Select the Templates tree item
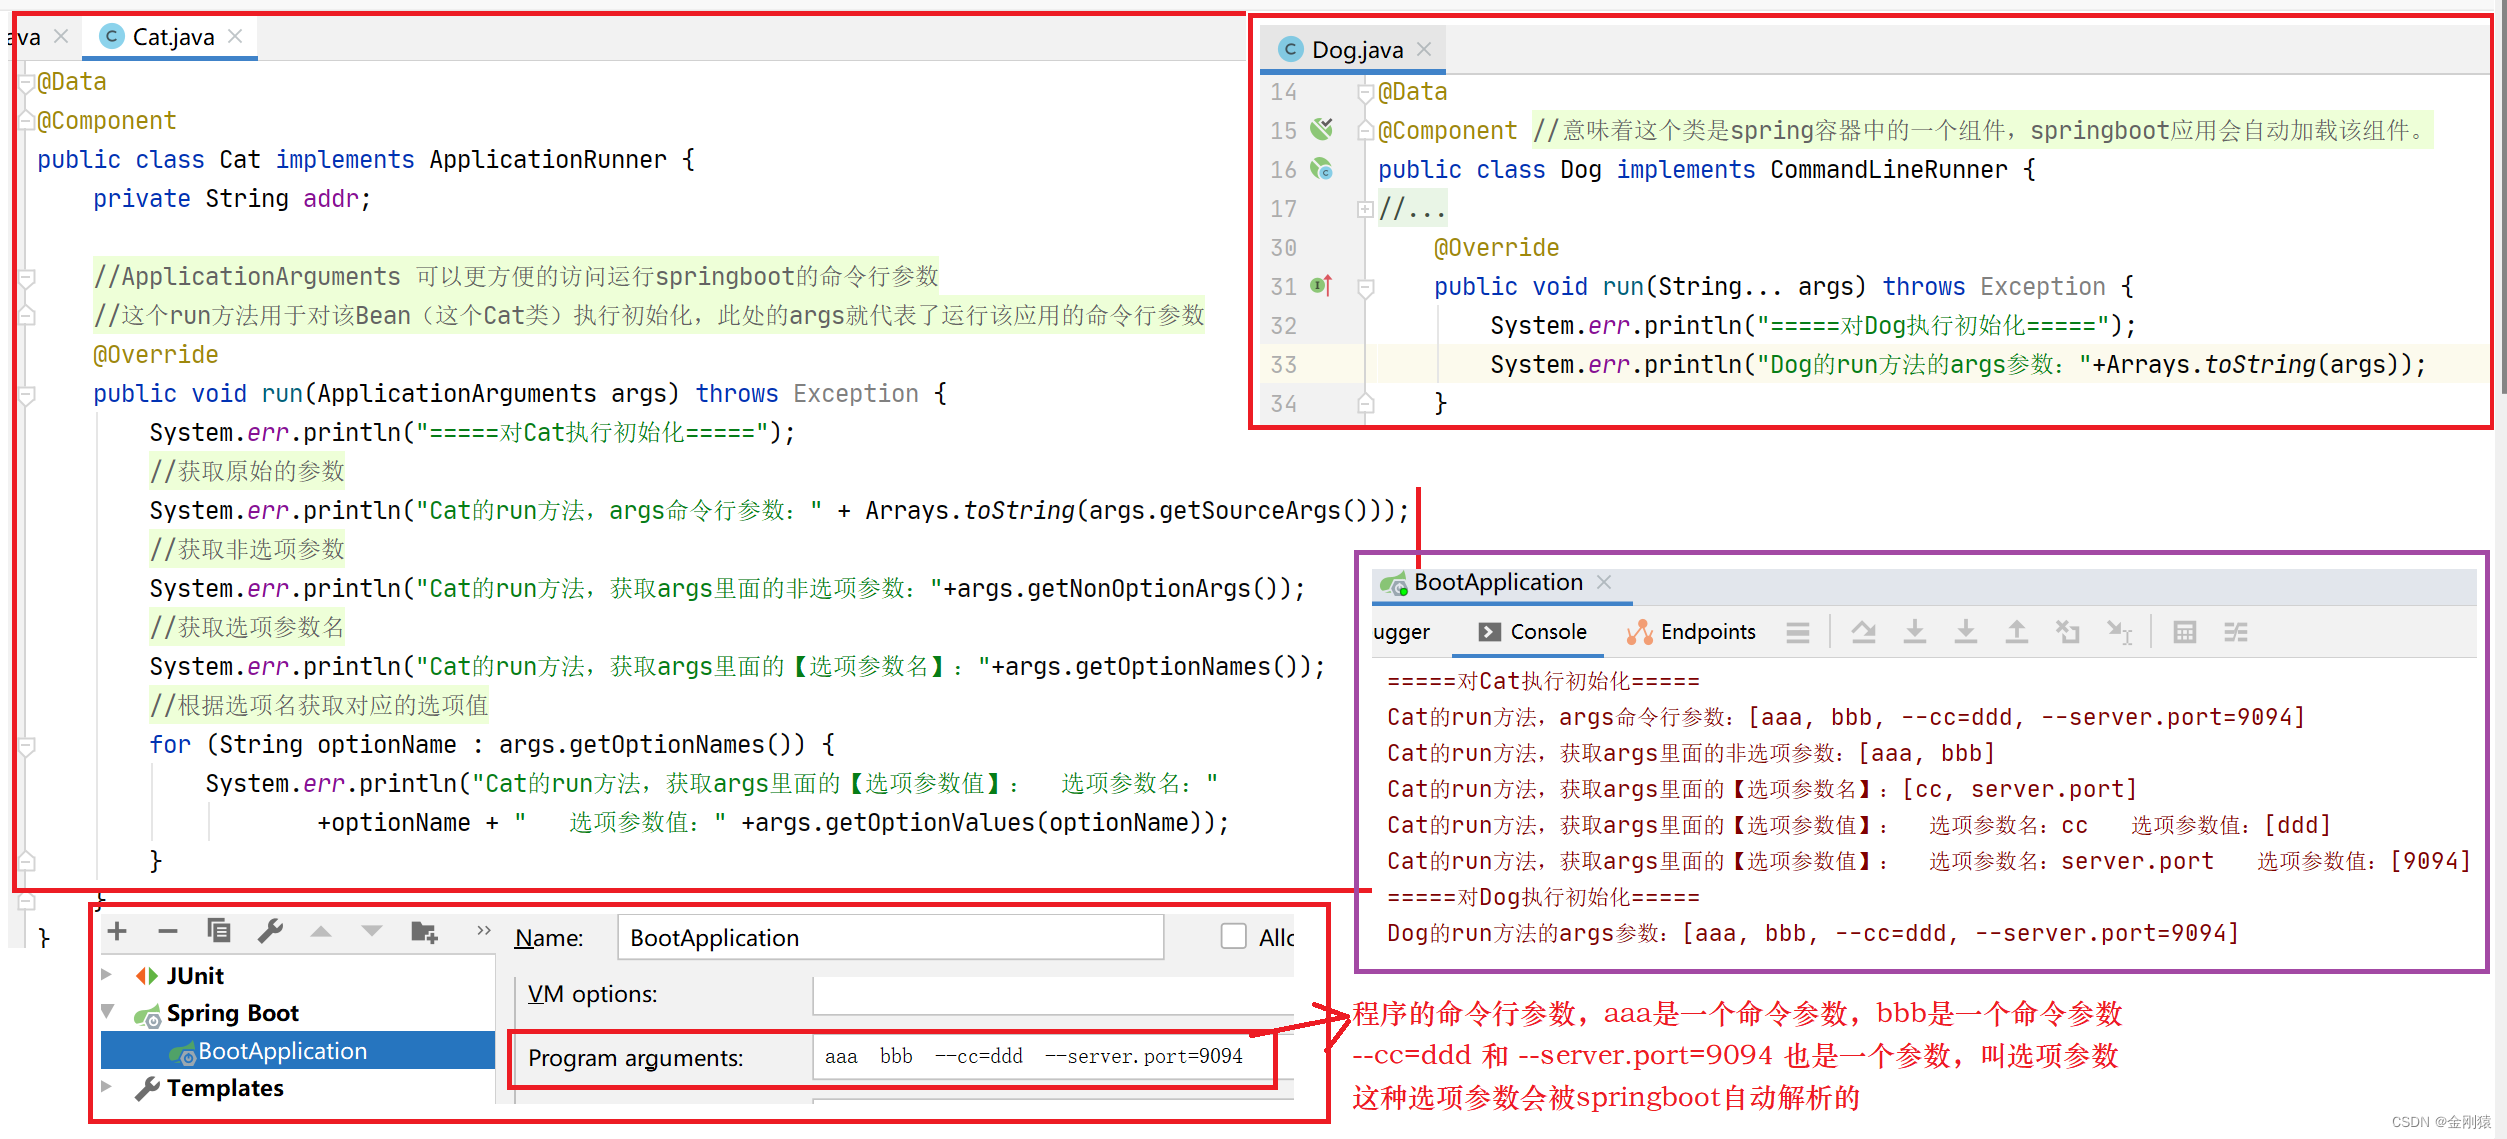The width and height of the screenshot is (2507, 1139). click(x=225, y=1088)
